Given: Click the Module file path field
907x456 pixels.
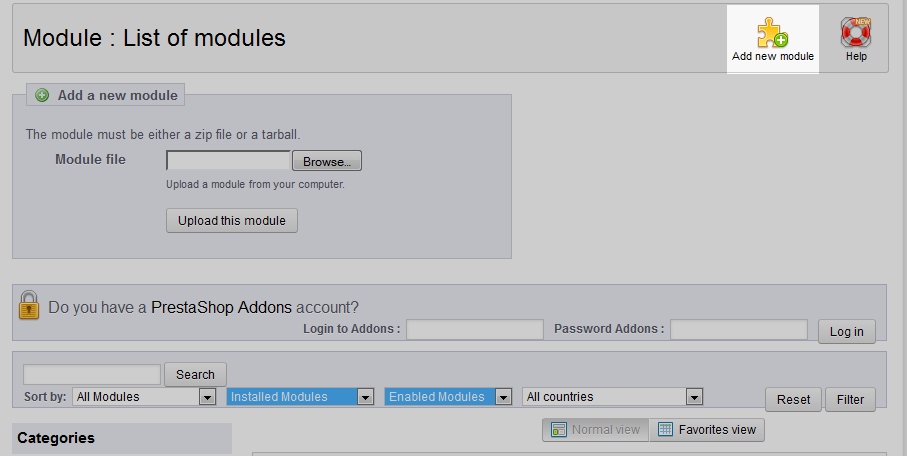Looking at the screenshot, I should point(229,161).
